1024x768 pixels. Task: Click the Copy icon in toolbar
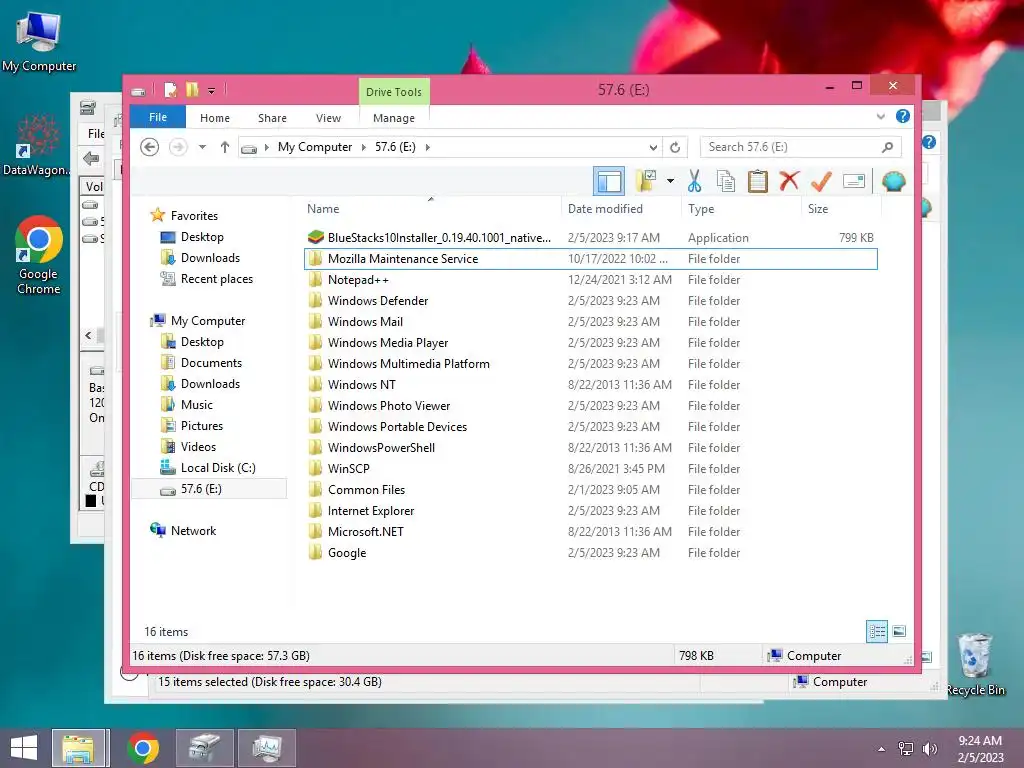726,181
